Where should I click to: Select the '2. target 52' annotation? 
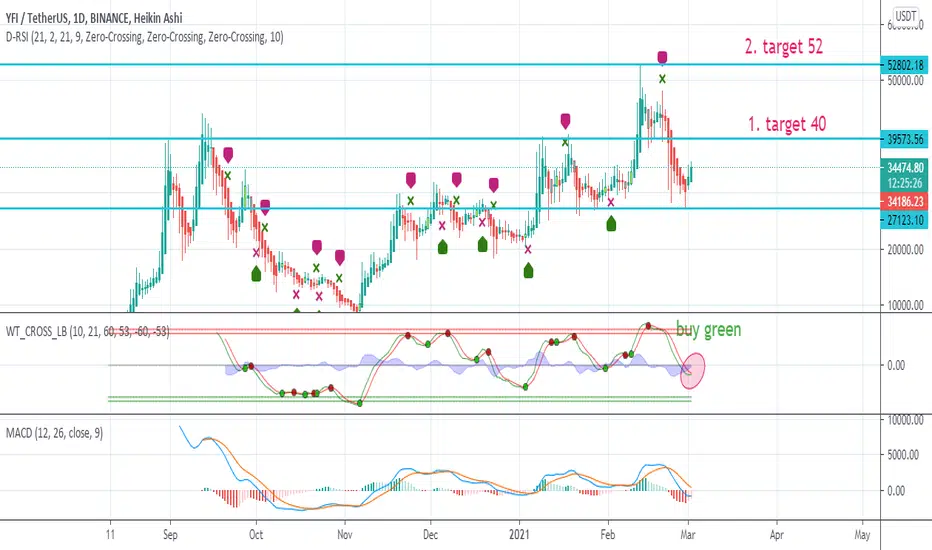[x=783, y=46]
